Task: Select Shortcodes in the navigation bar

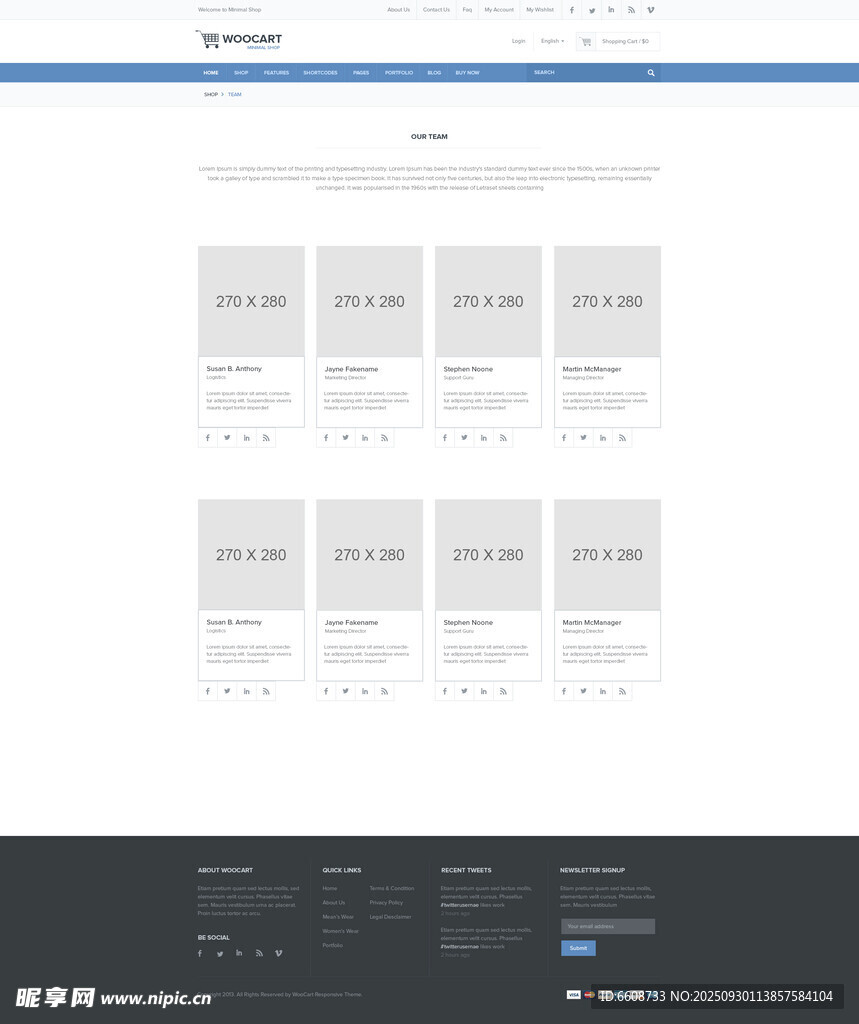Action: click(x=320, y=73)
